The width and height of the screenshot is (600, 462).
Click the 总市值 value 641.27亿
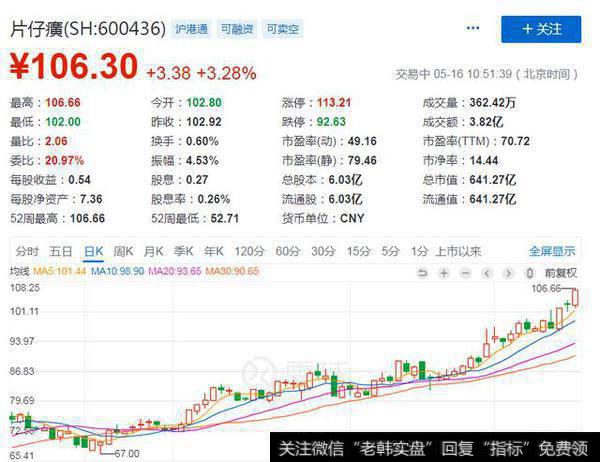[493, 180]
